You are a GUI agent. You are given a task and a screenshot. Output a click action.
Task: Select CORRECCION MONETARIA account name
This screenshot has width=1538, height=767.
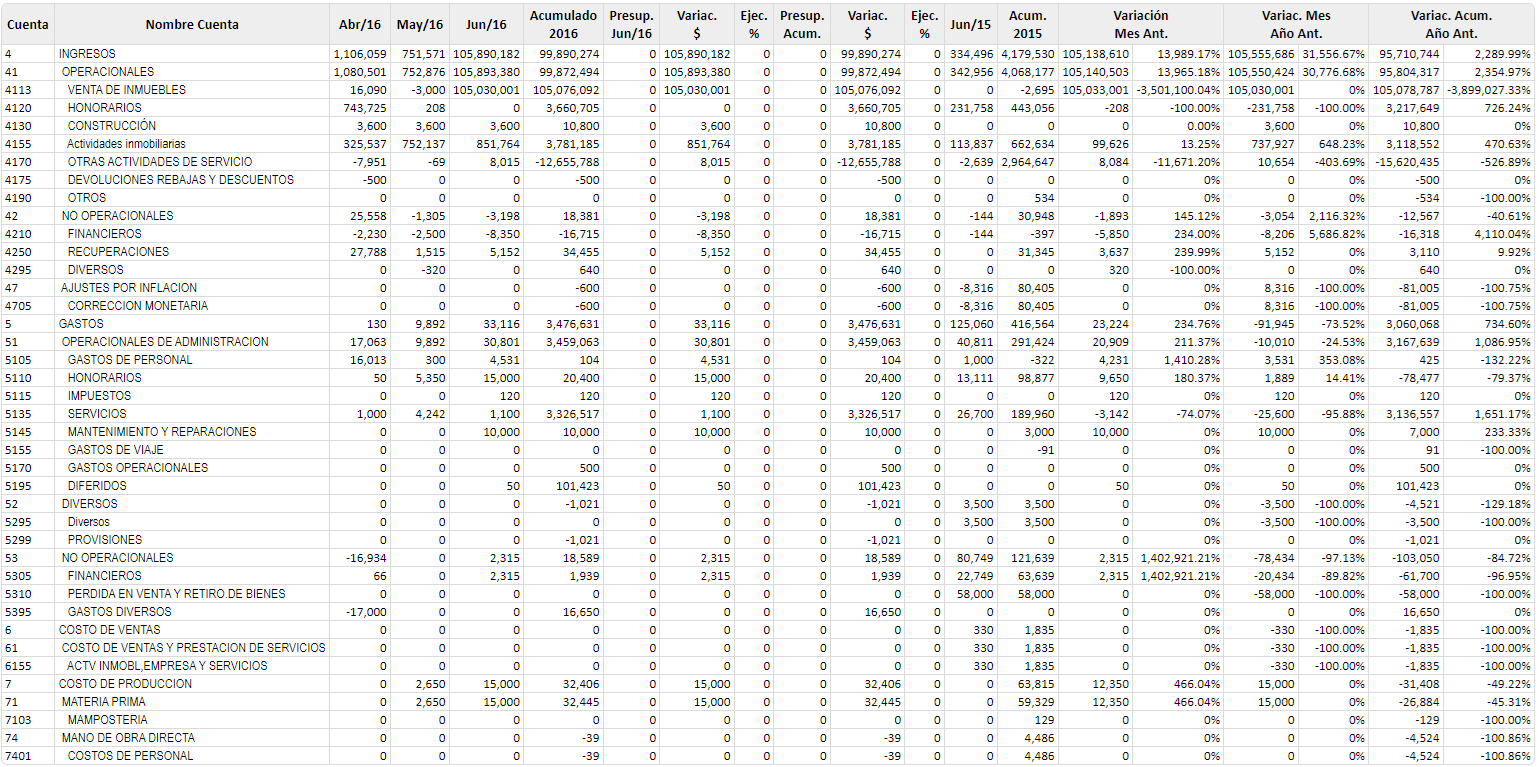point(138,306)
